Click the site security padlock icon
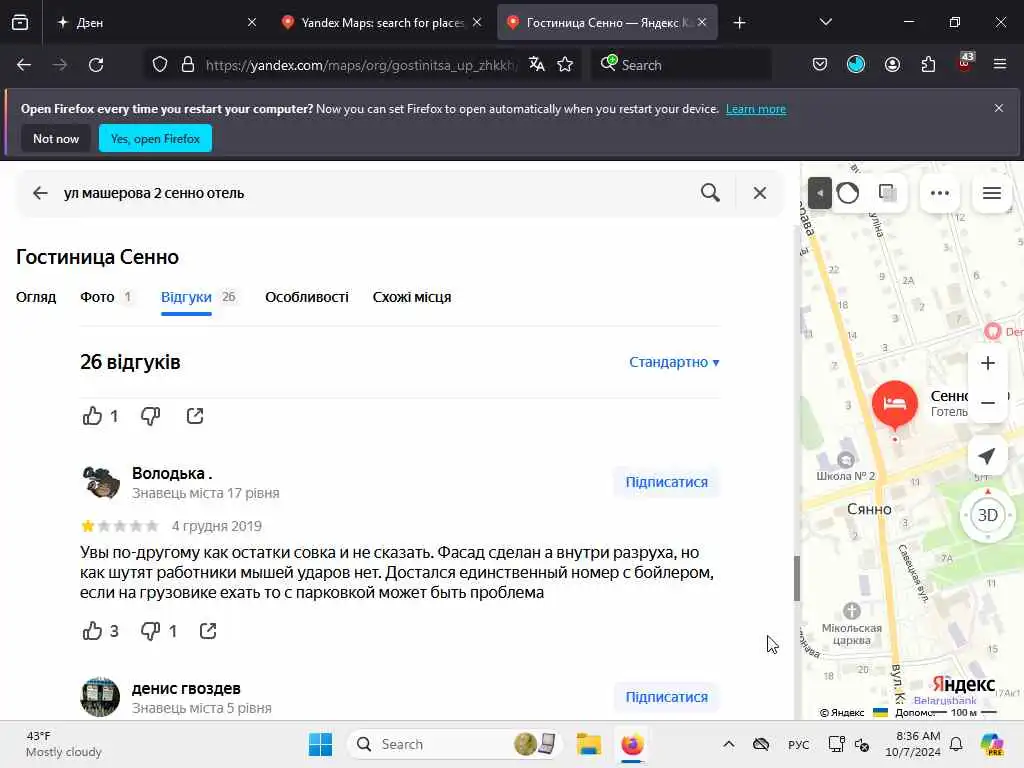 (188, 65)
